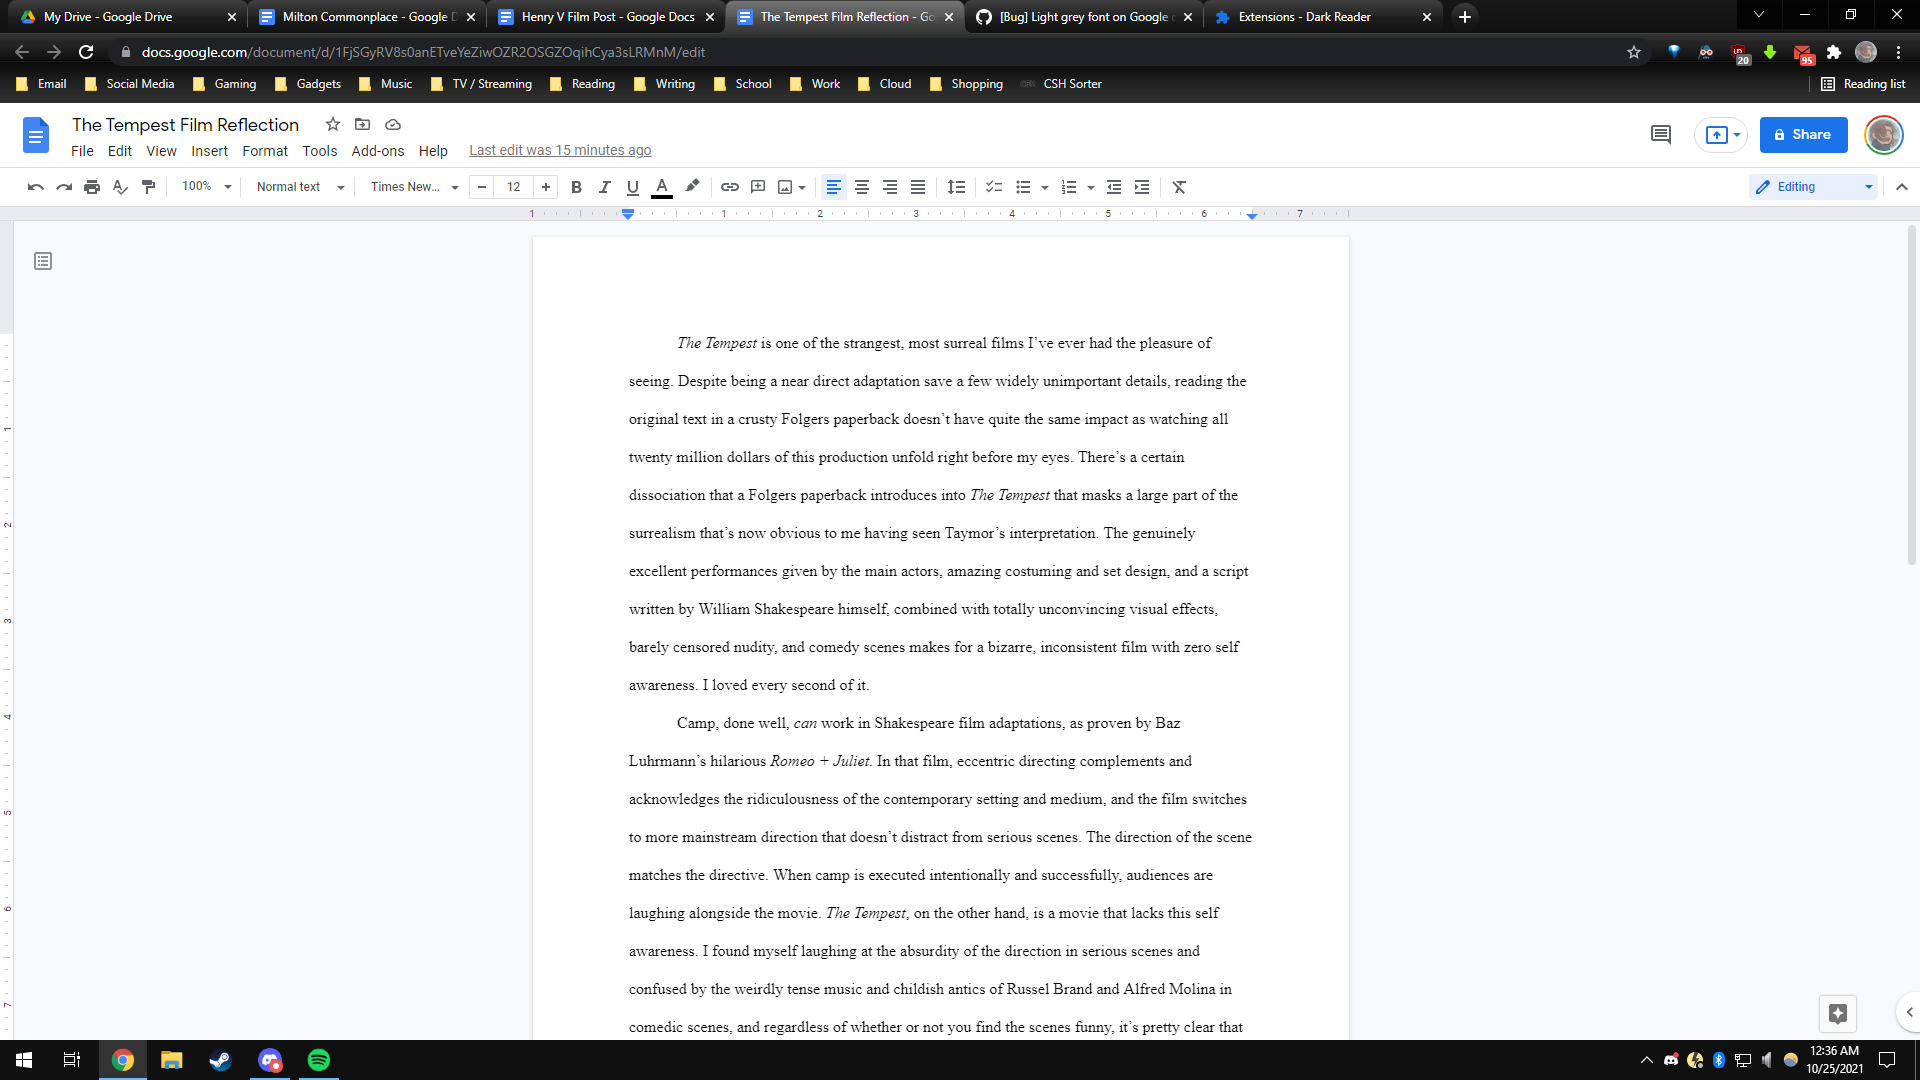The width and height of the screenshot is (1920, 1080).
Task: Open the comment history icon
Action: pyautogui.click(x=1660, y=134)
